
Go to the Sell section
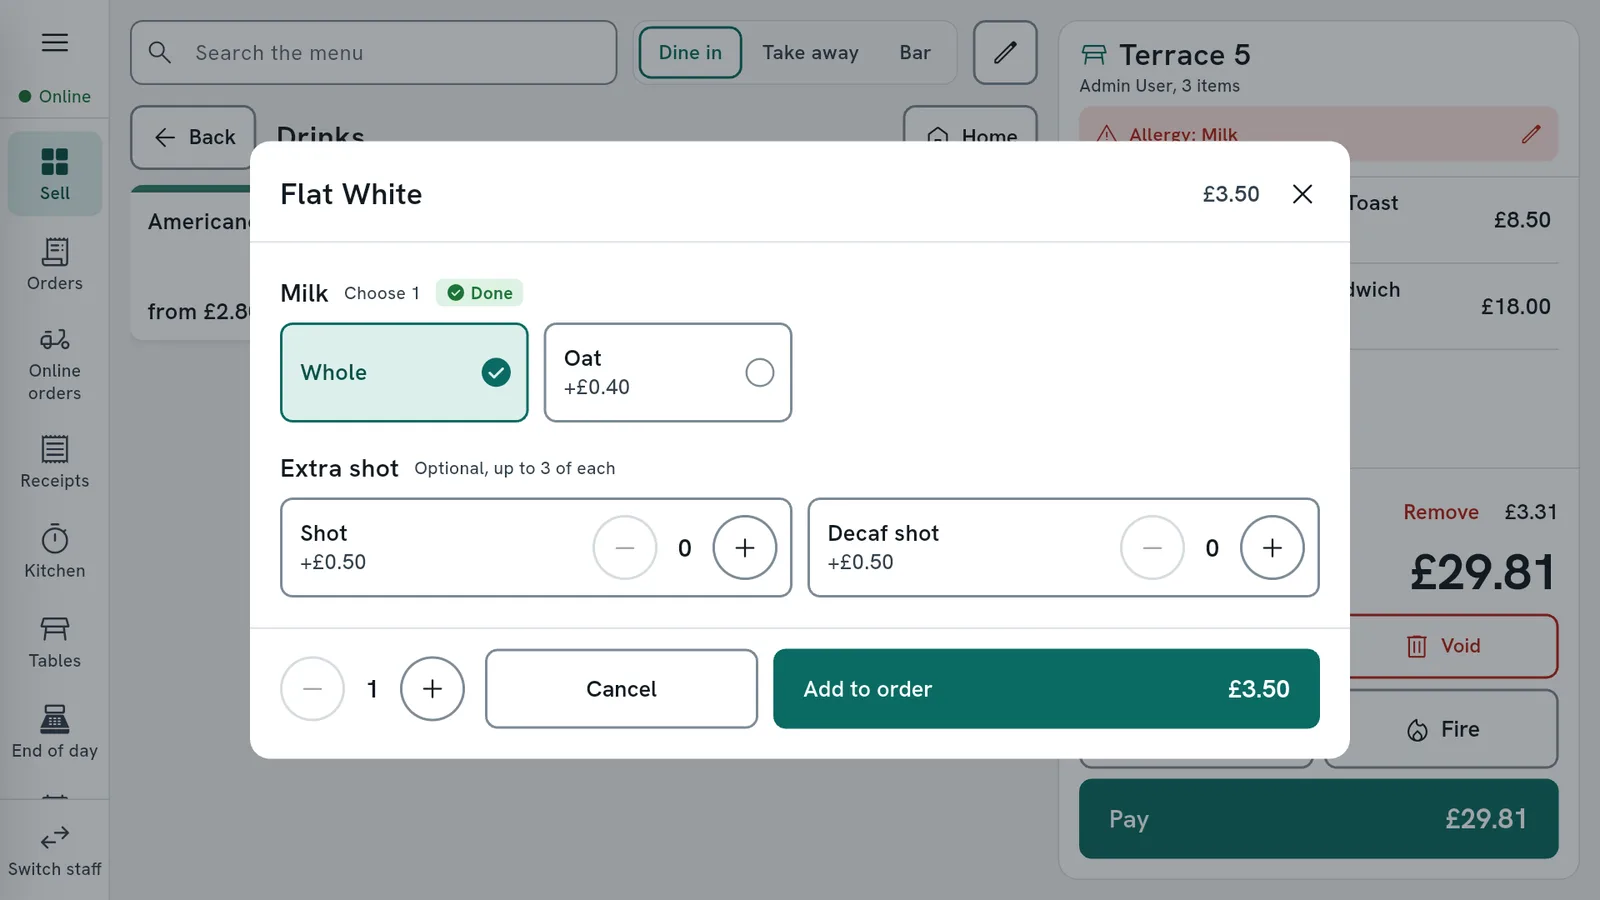click(x=55, y=174)
